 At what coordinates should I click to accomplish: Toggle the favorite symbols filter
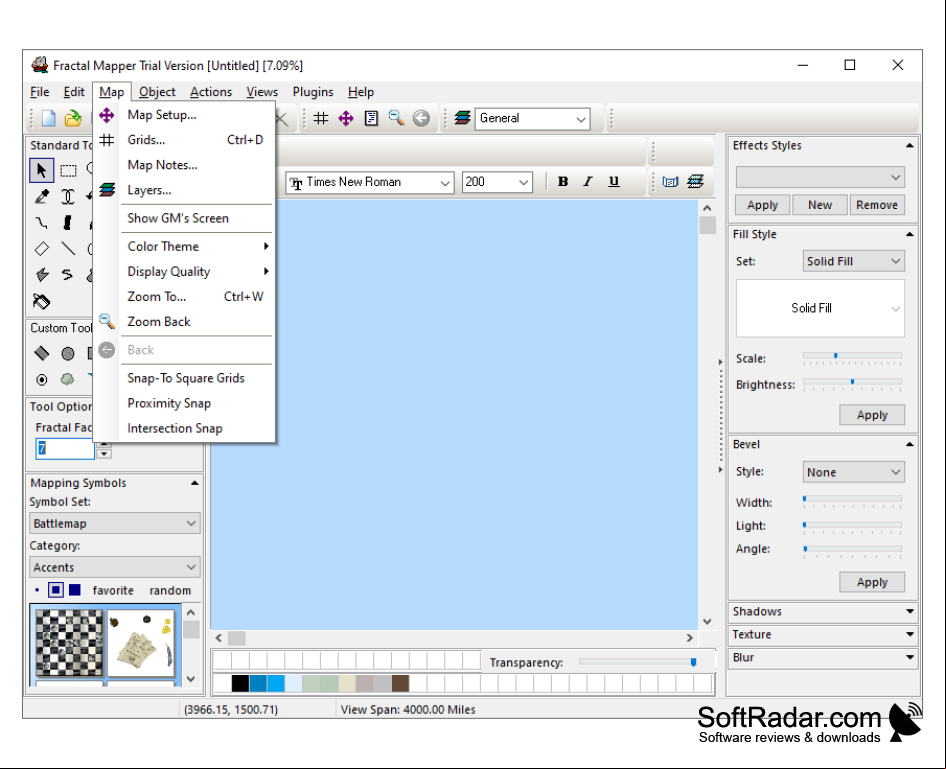pyautogui.click(x=113, y=590)
